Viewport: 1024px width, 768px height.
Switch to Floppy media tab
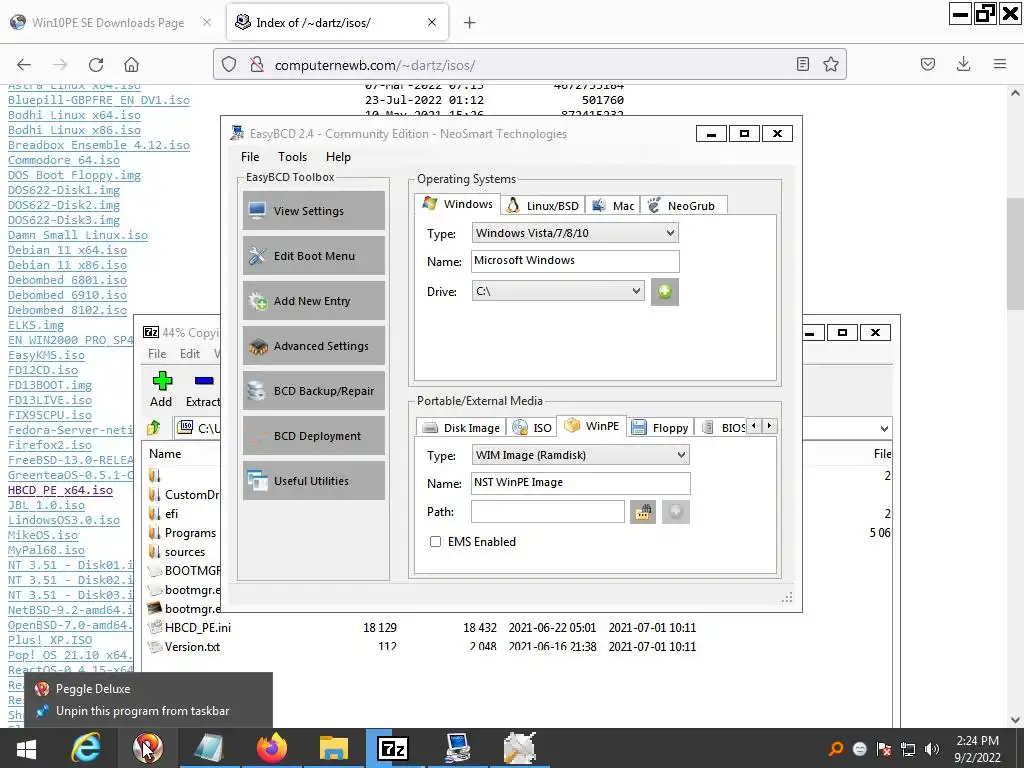click(x=660, y=427)
